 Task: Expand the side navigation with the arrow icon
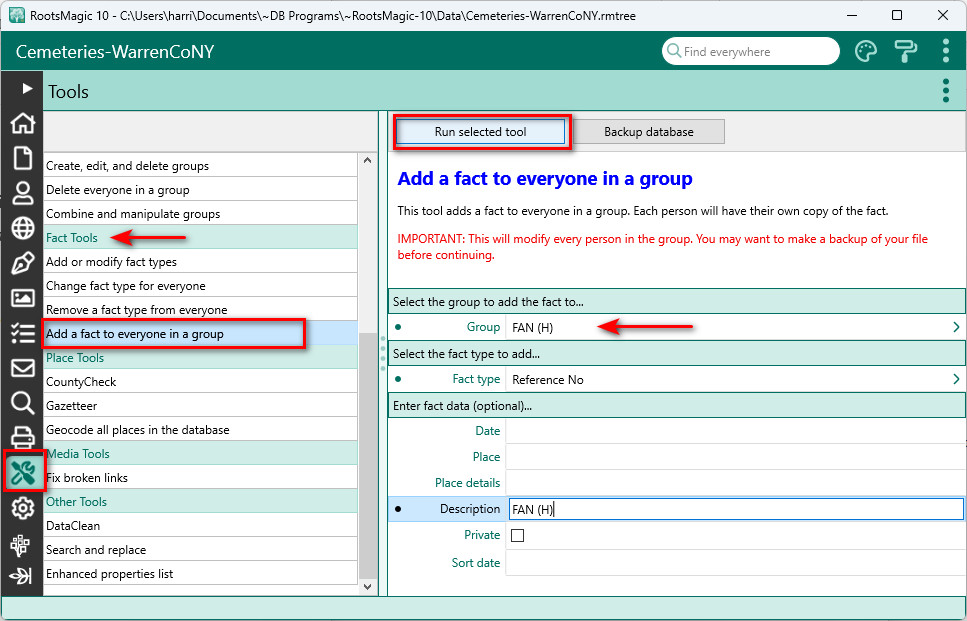[26, 89]
